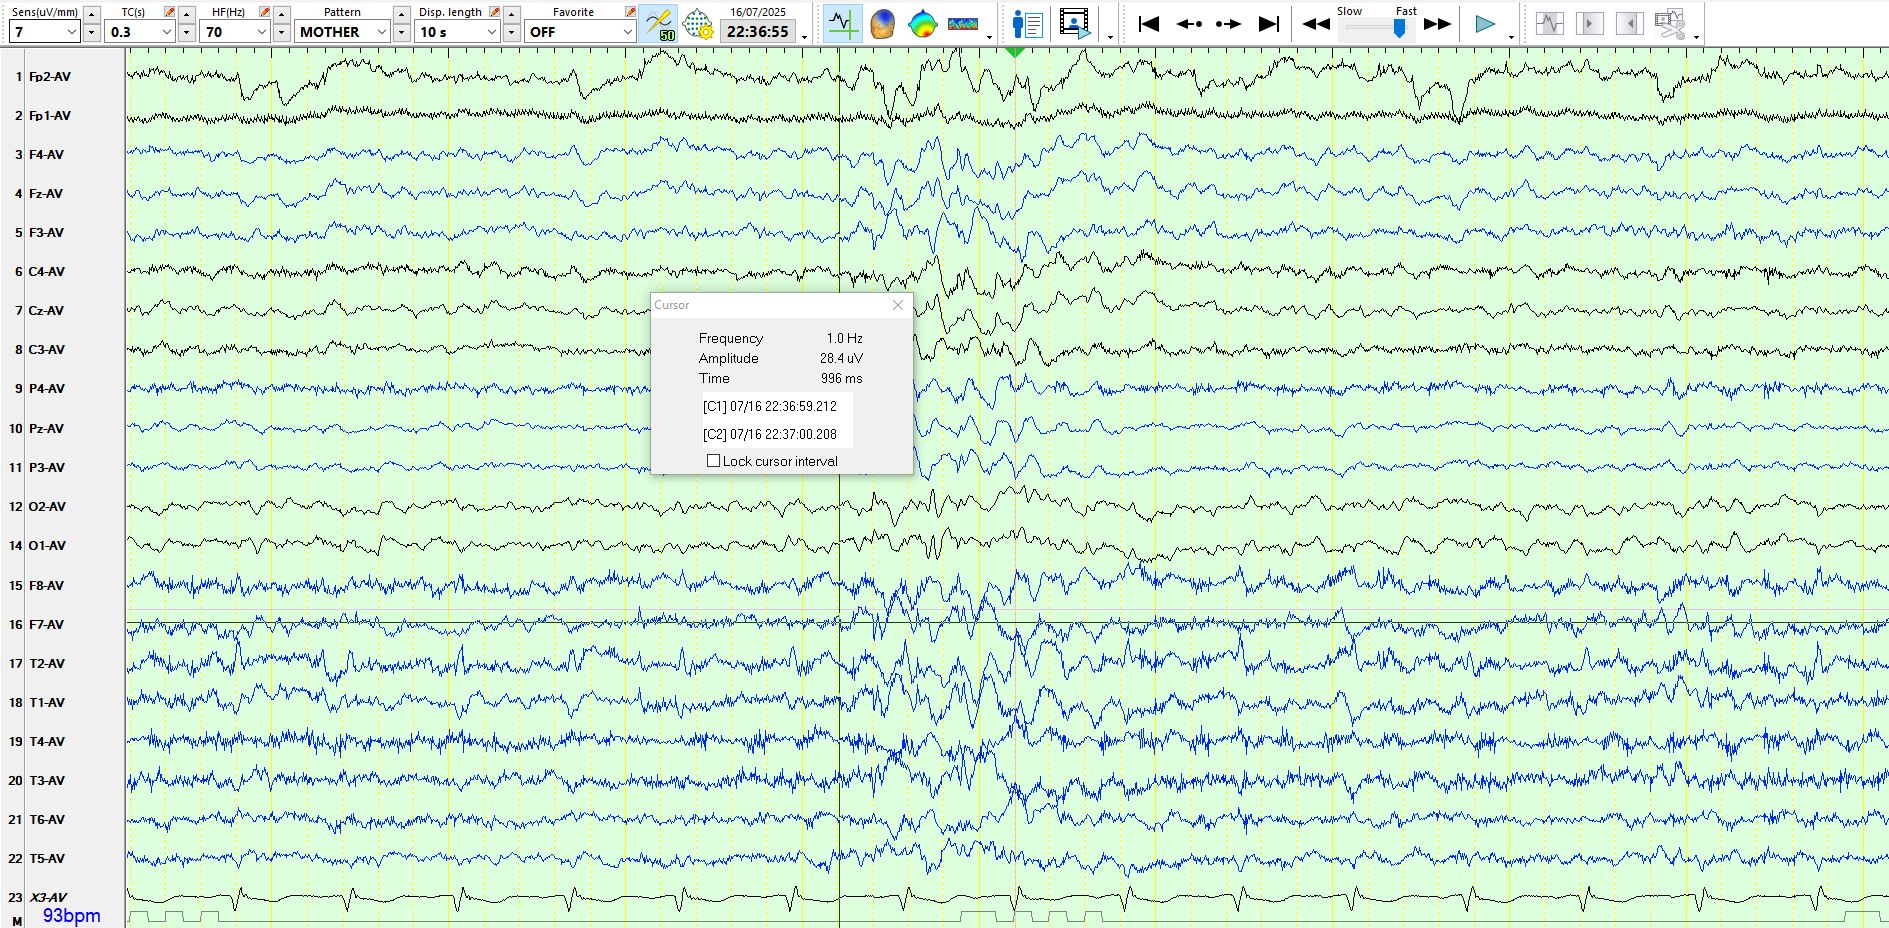Open the electrode montage settings icon
The height and width of the screenshot is (928, 1889).
coord(697,24)
